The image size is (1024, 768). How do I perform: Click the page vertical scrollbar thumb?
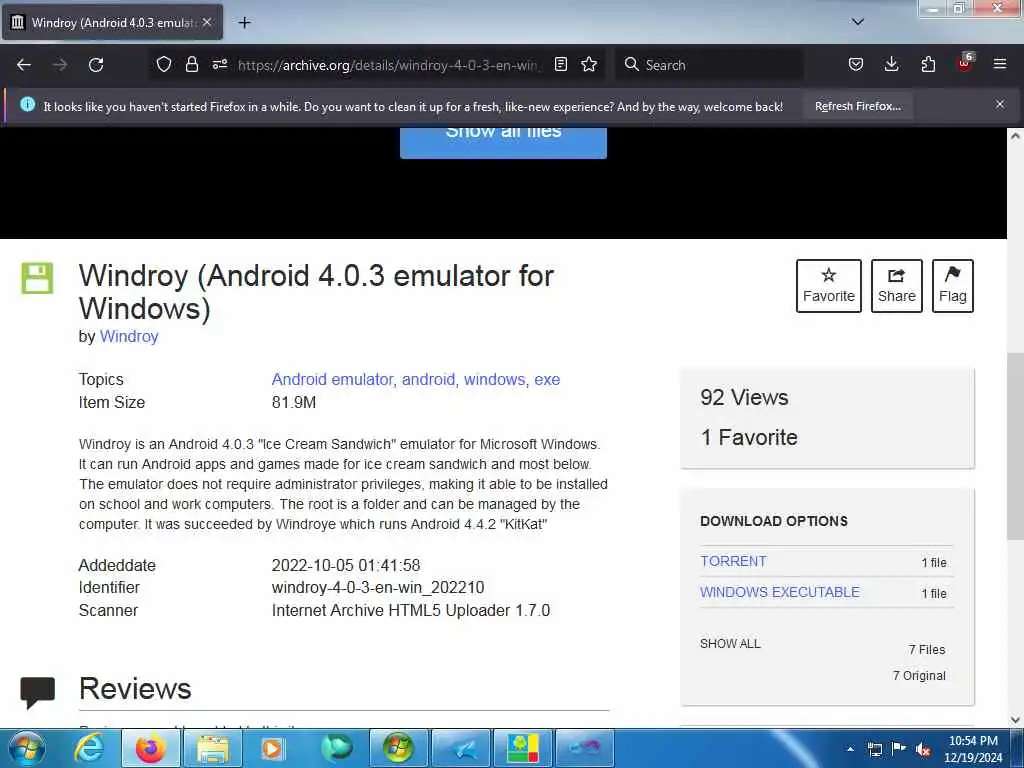1015,446
